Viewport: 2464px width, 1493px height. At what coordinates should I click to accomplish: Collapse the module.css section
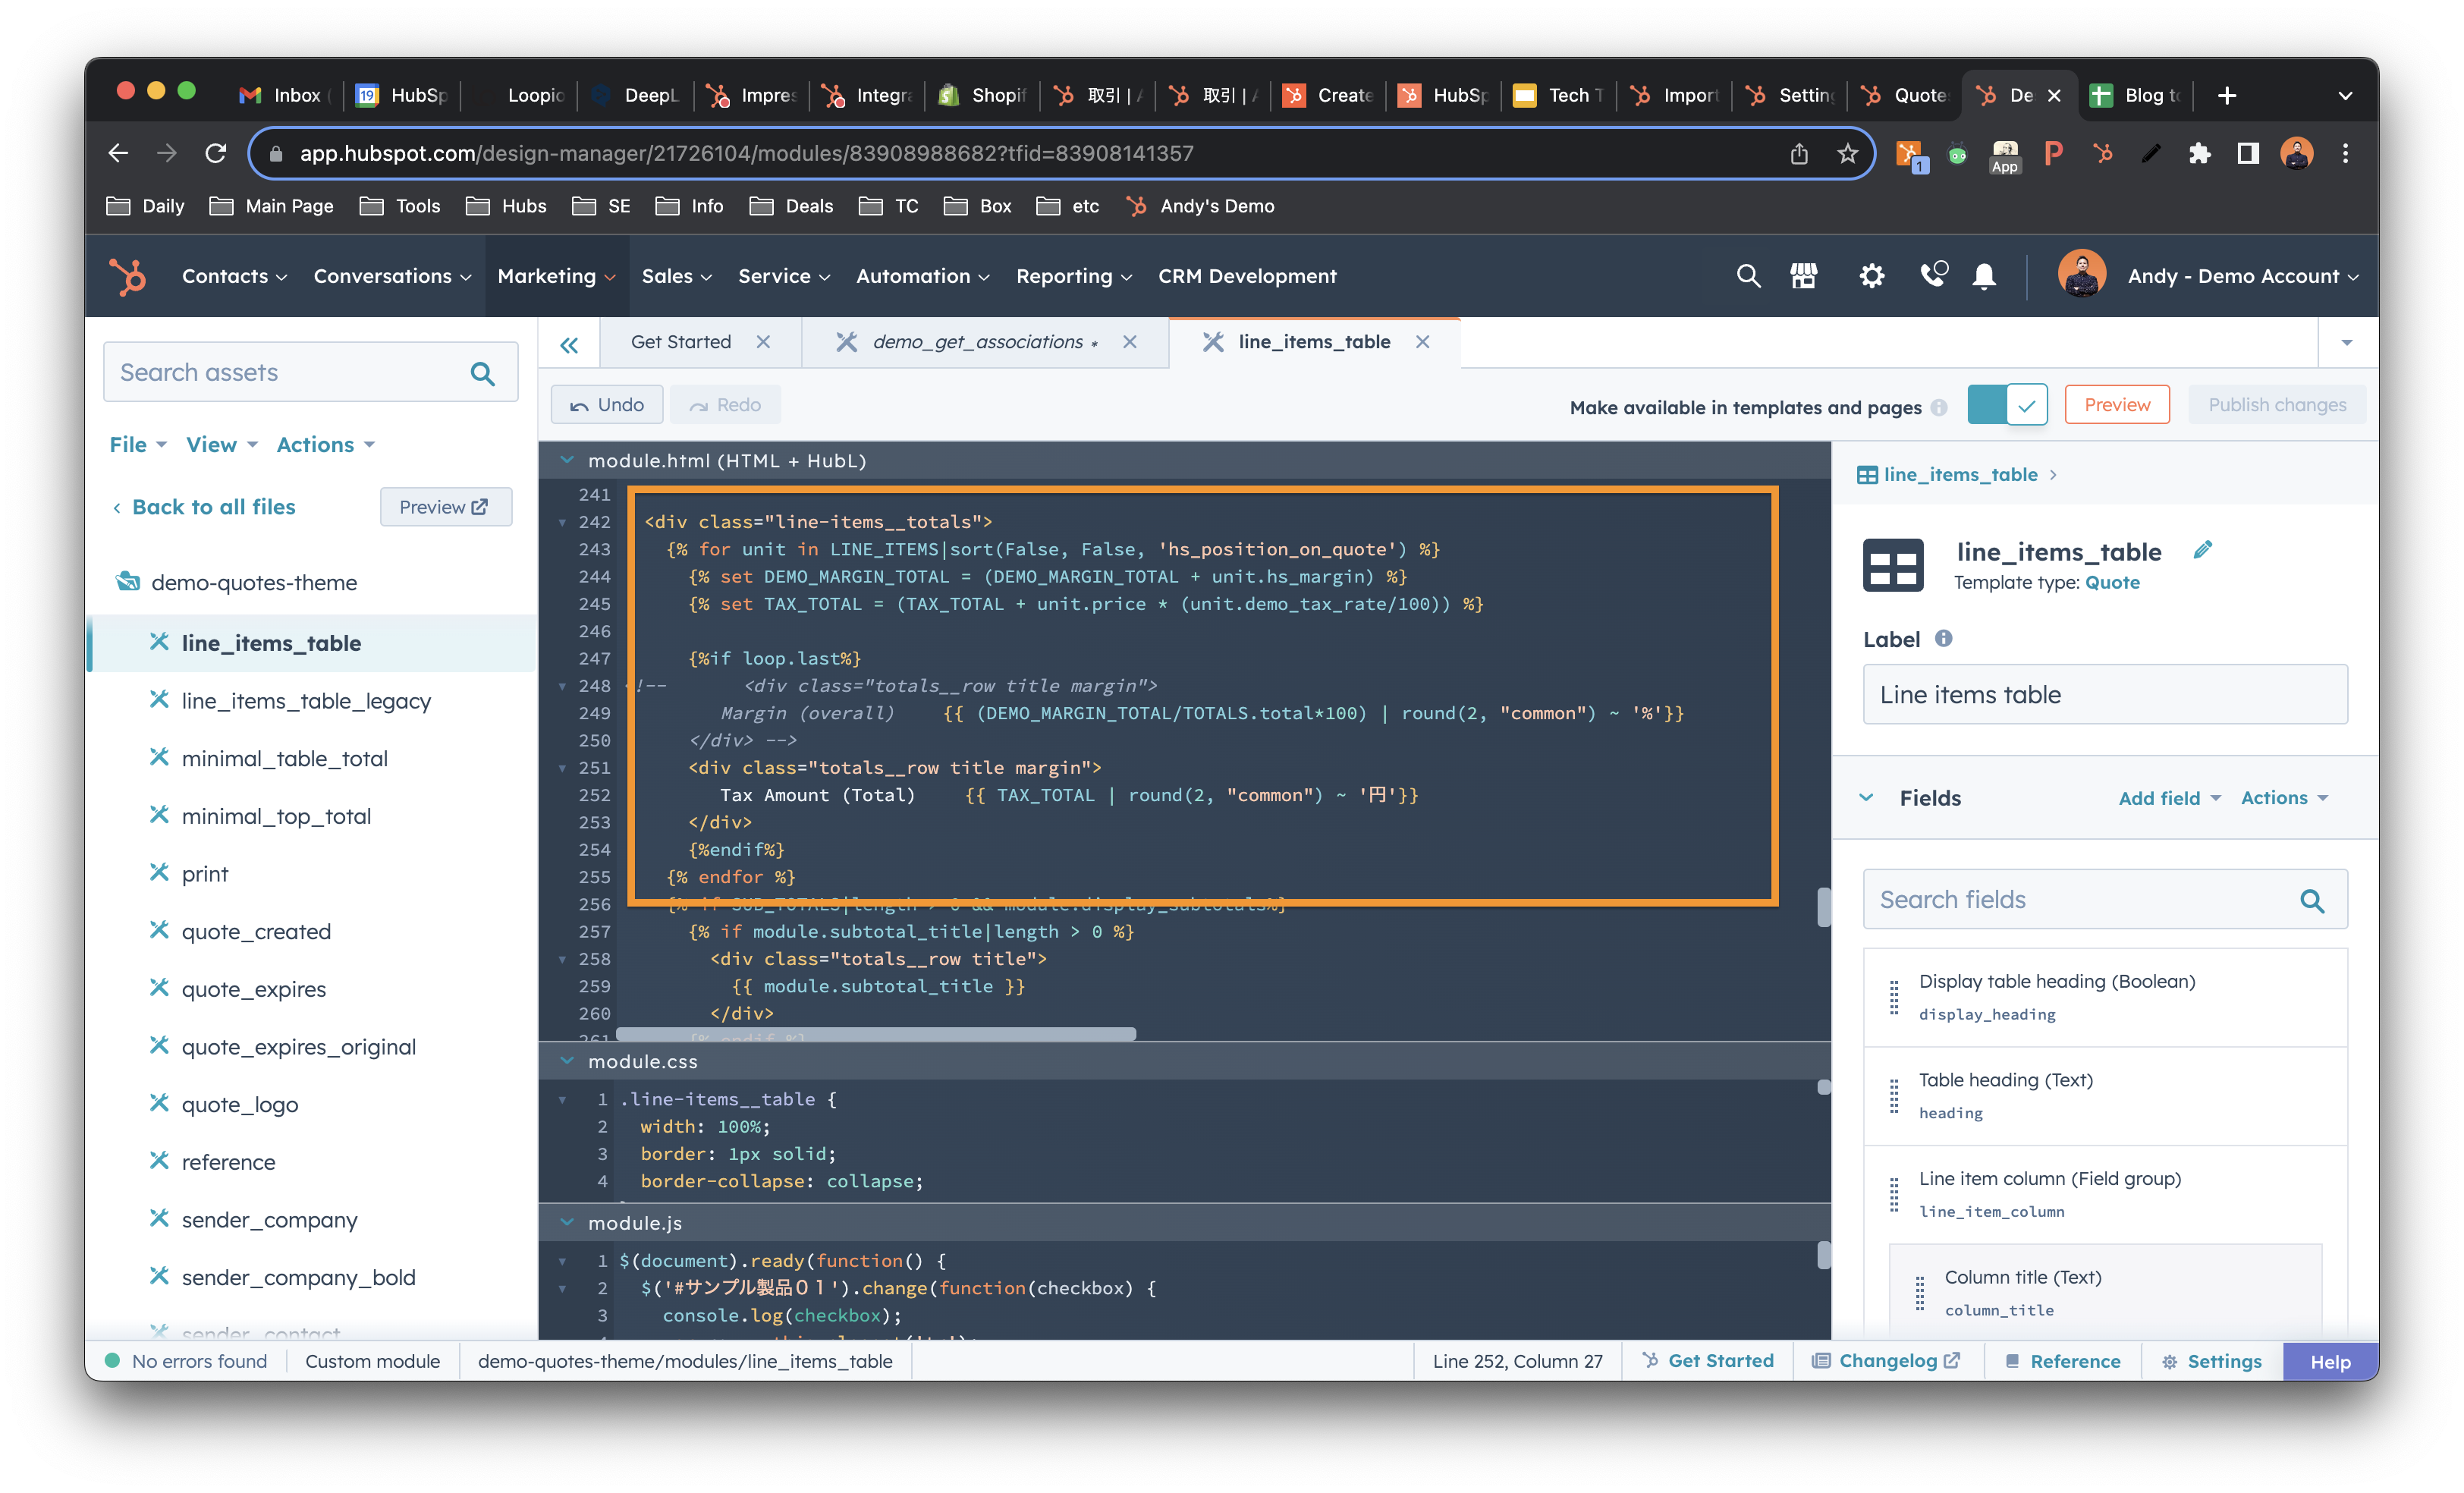coord(568,1061)
